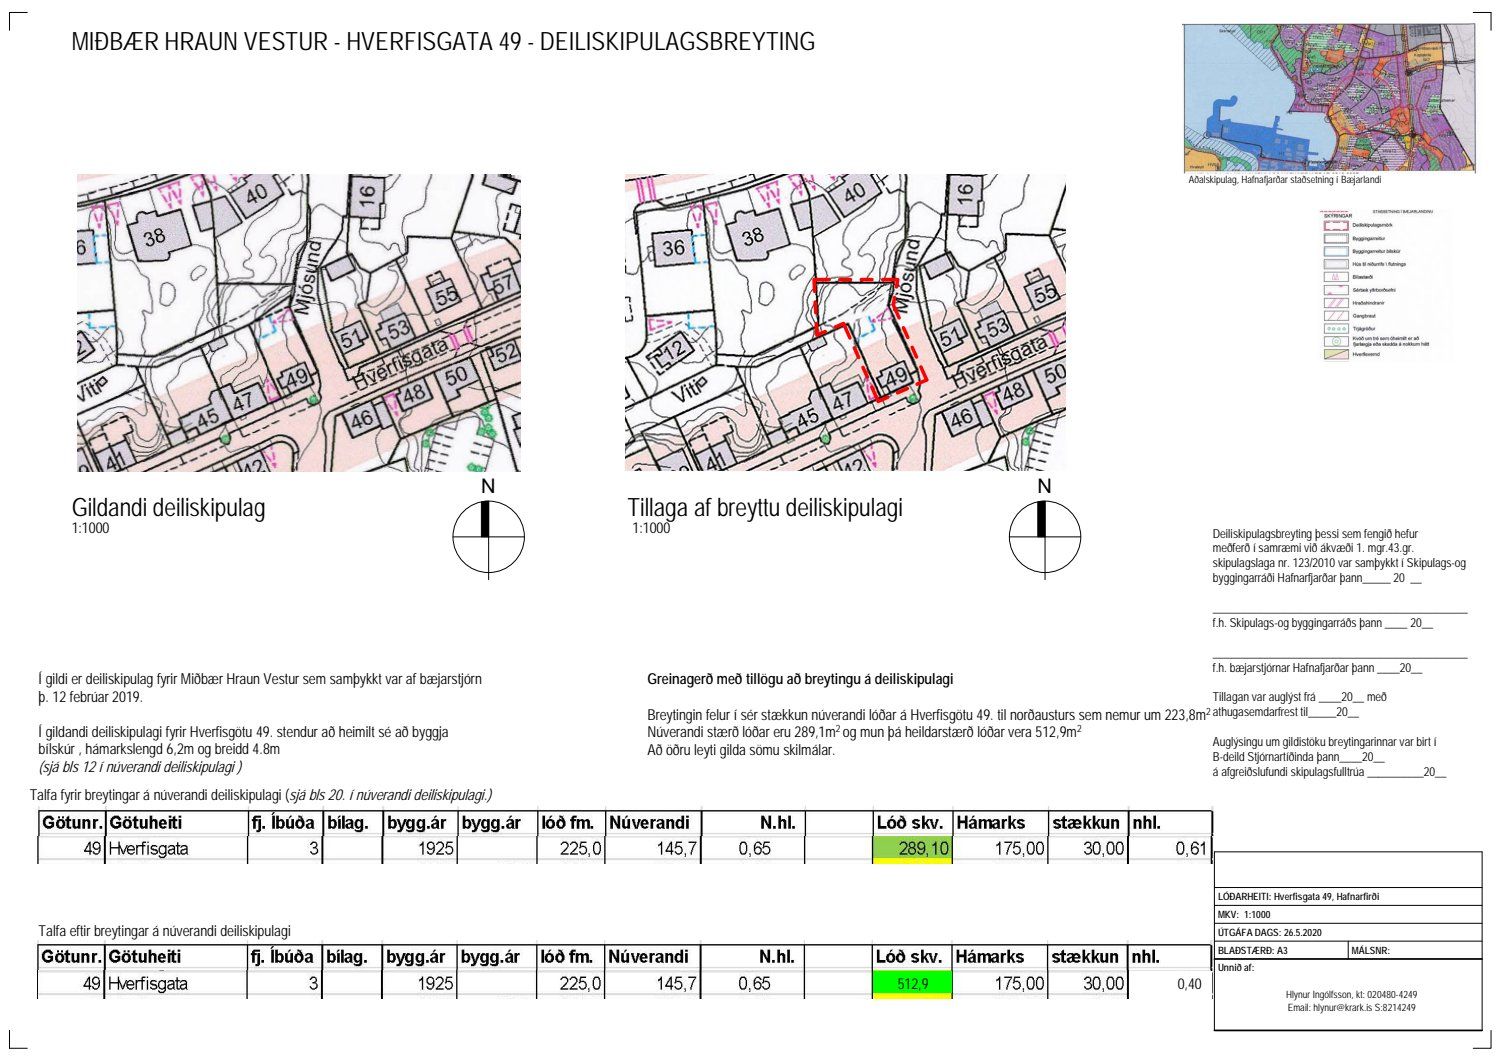Click the Byggingarreitur bílskúr legend box
The height and width of the screenshot is (1061, 1500).
[1335, 251]
